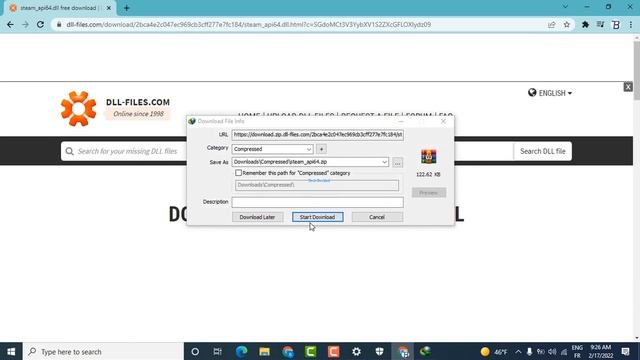Click the address bar URL
This screenshot has width=640, height=360.
[x=248, y=24]
